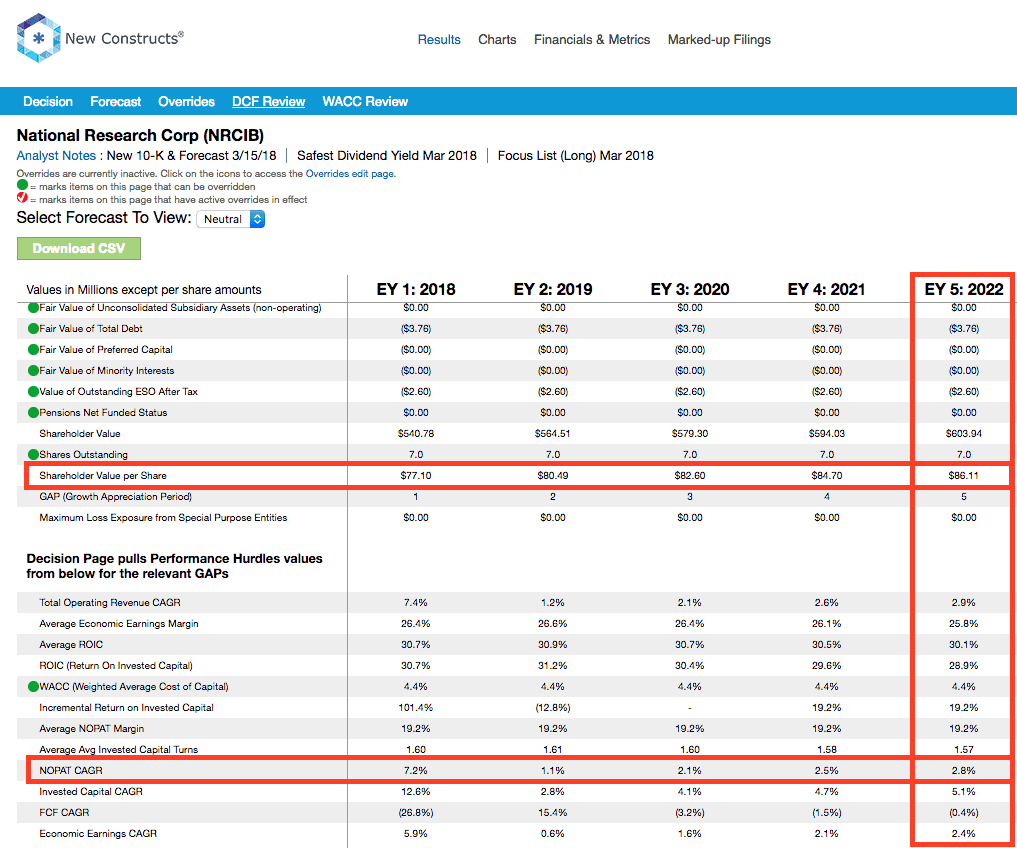Click override dot for Shares Outstanding

coord(33,455)
